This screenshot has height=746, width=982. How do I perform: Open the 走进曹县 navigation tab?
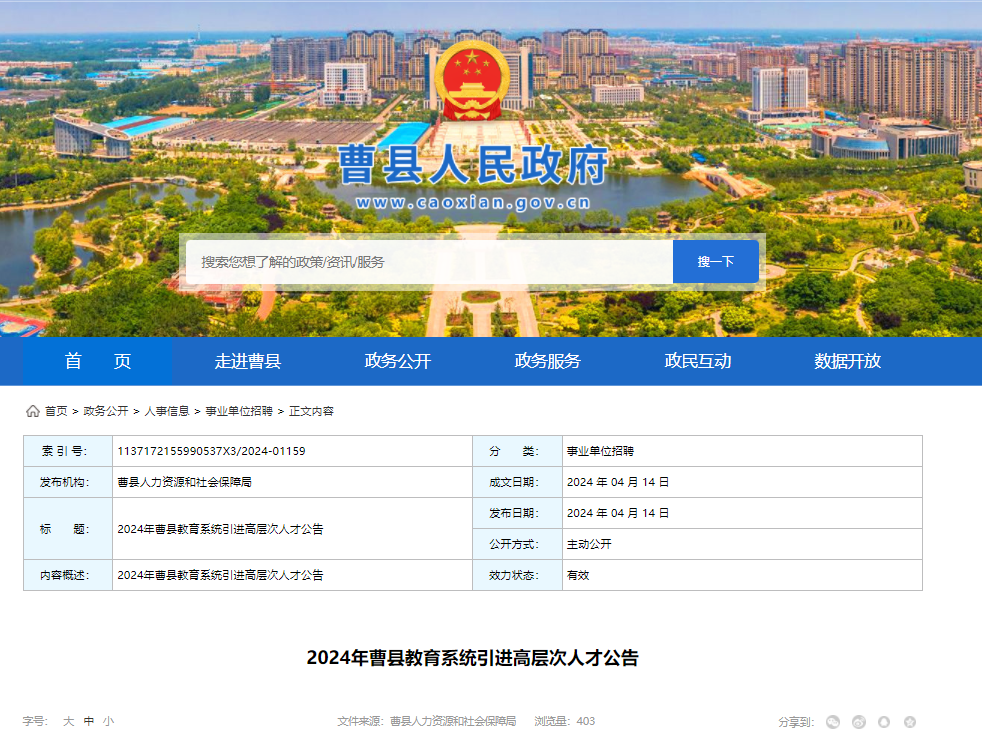(247, 361)
